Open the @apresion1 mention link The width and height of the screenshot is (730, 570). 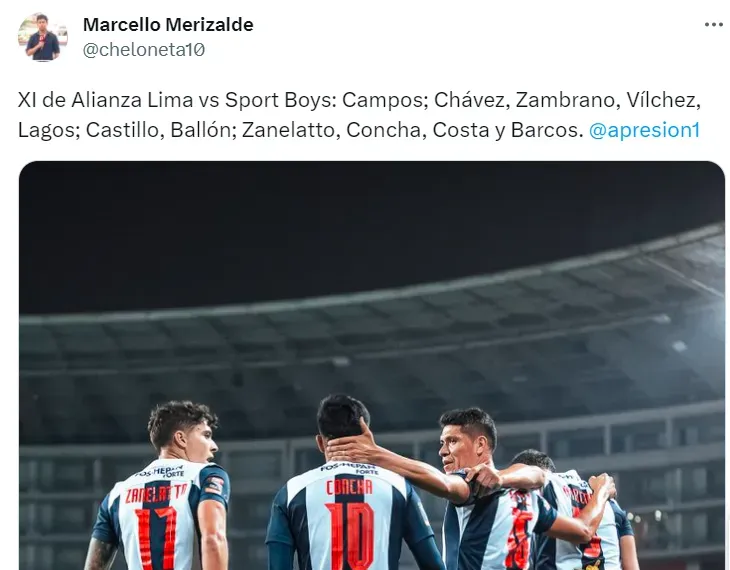[x=644, y=130]
